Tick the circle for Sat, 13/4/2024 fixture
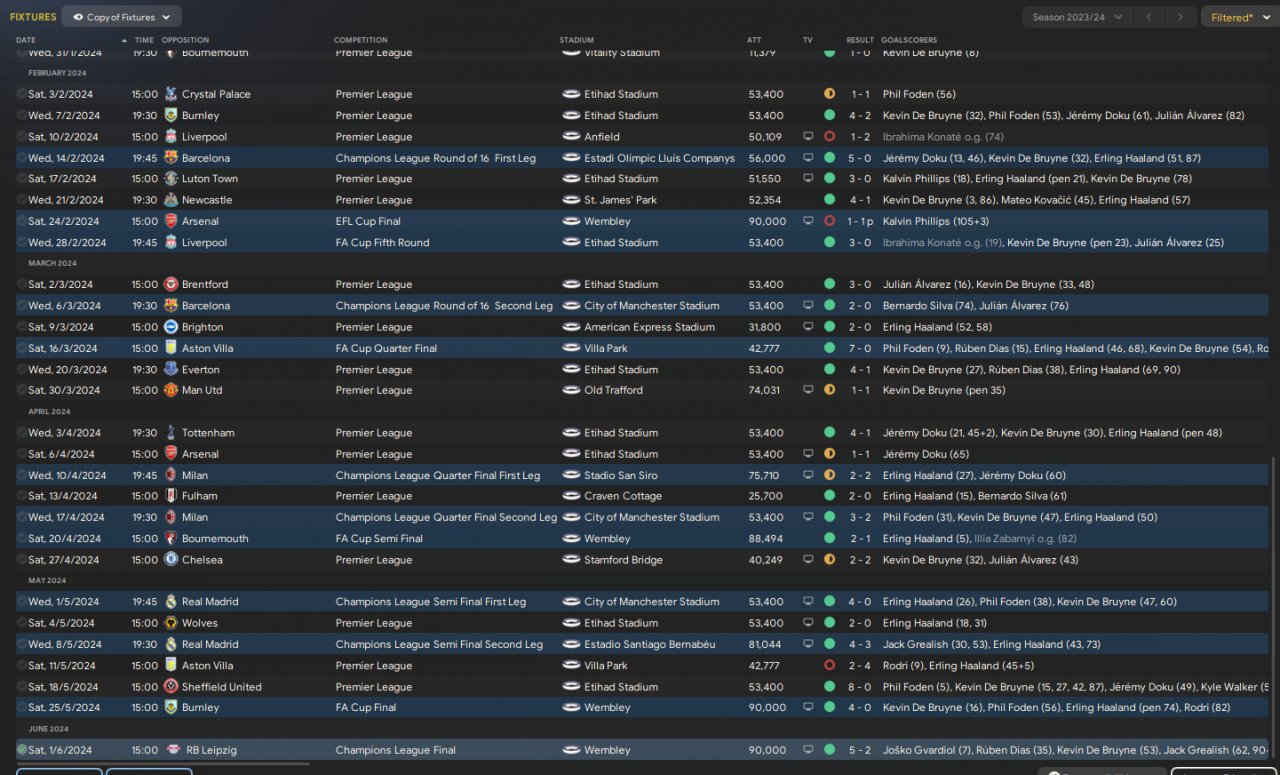1280x775 pixels. point(22,496)
